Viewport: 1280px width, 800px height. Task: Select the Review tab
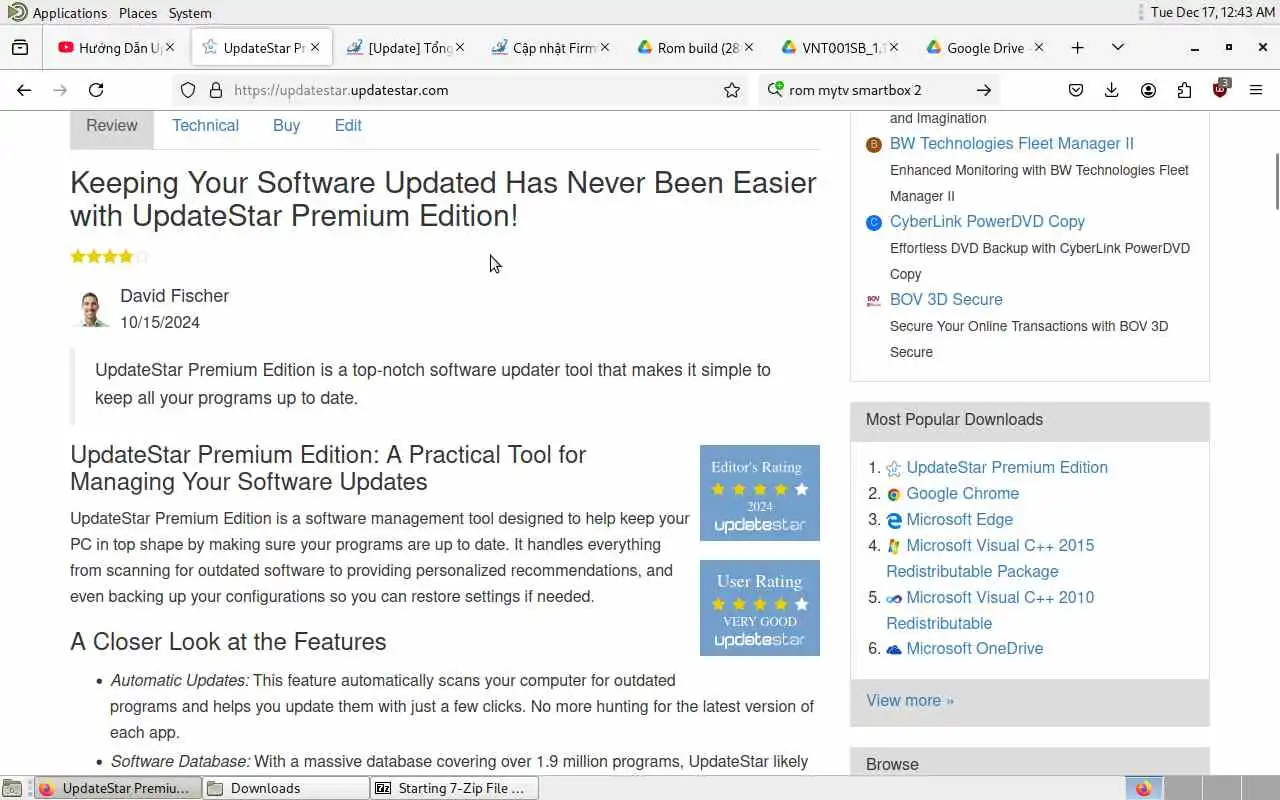111,126
